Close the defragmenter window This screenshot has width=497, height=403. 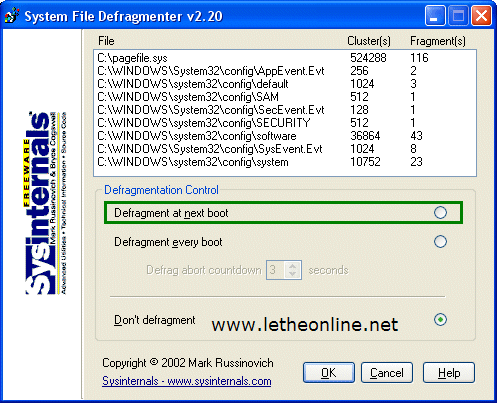[481, 16]
